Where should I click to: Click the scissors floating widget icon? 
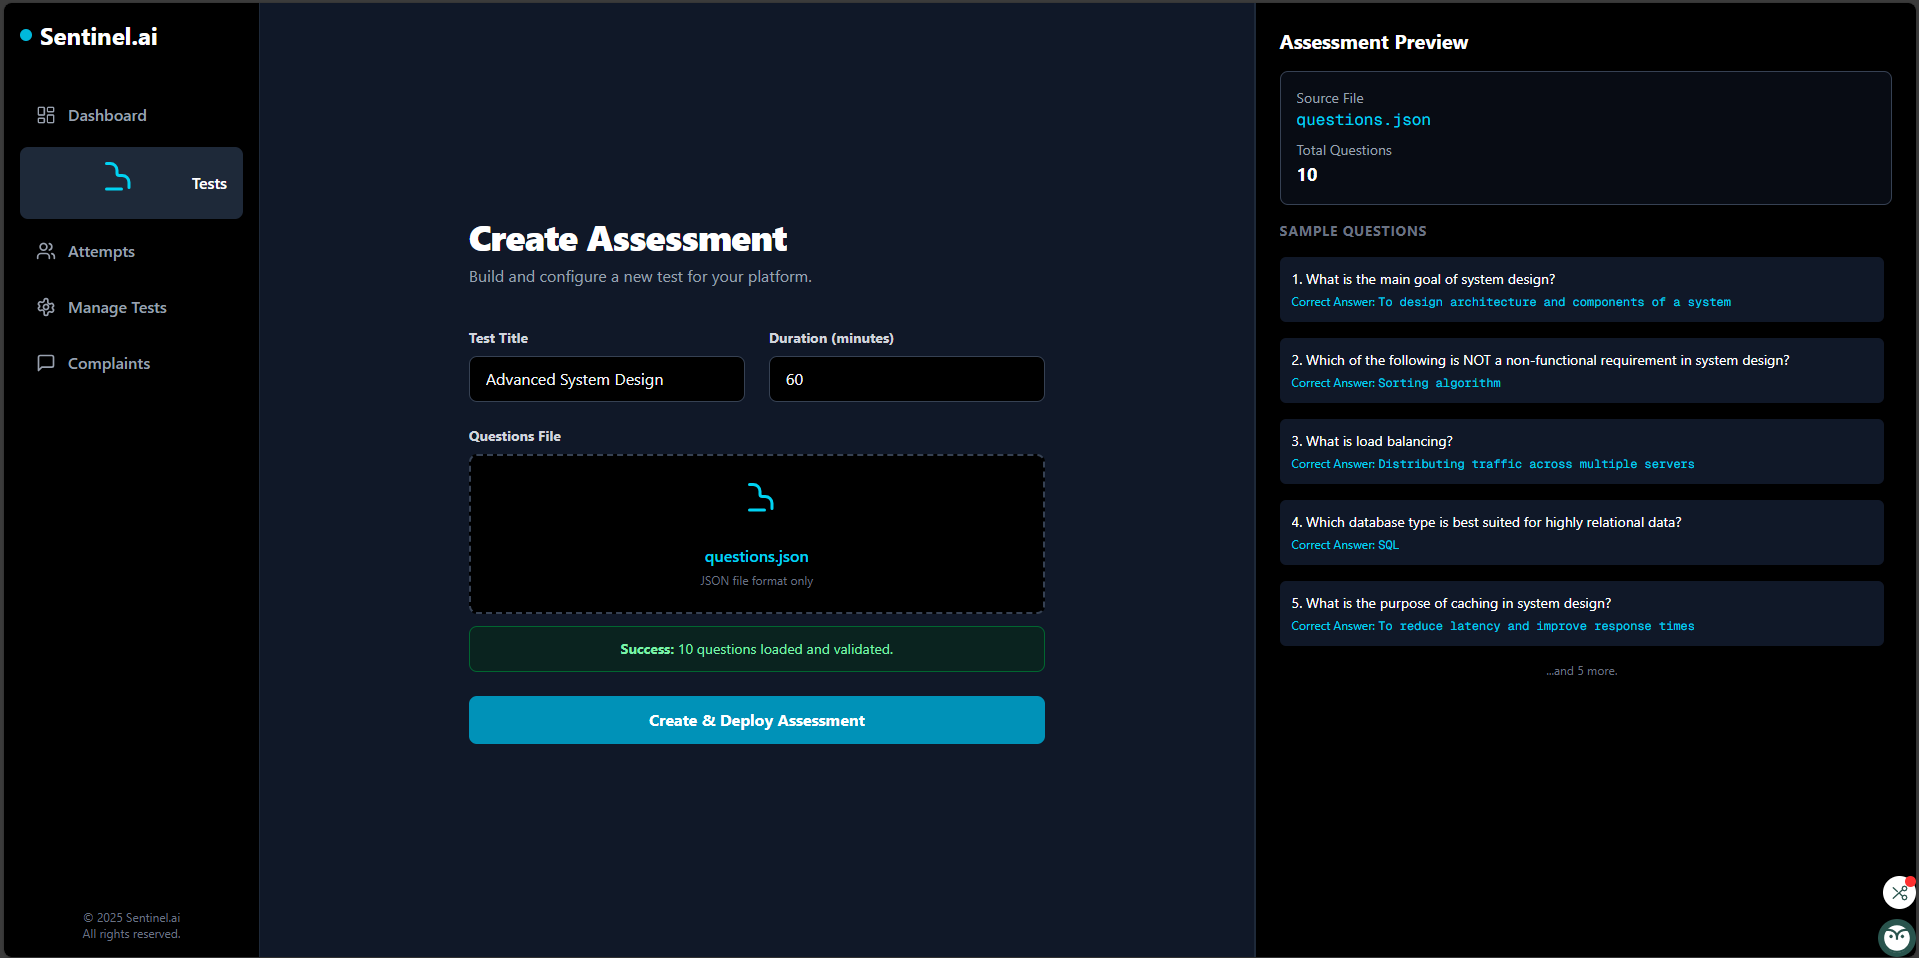pos(1898,891)
